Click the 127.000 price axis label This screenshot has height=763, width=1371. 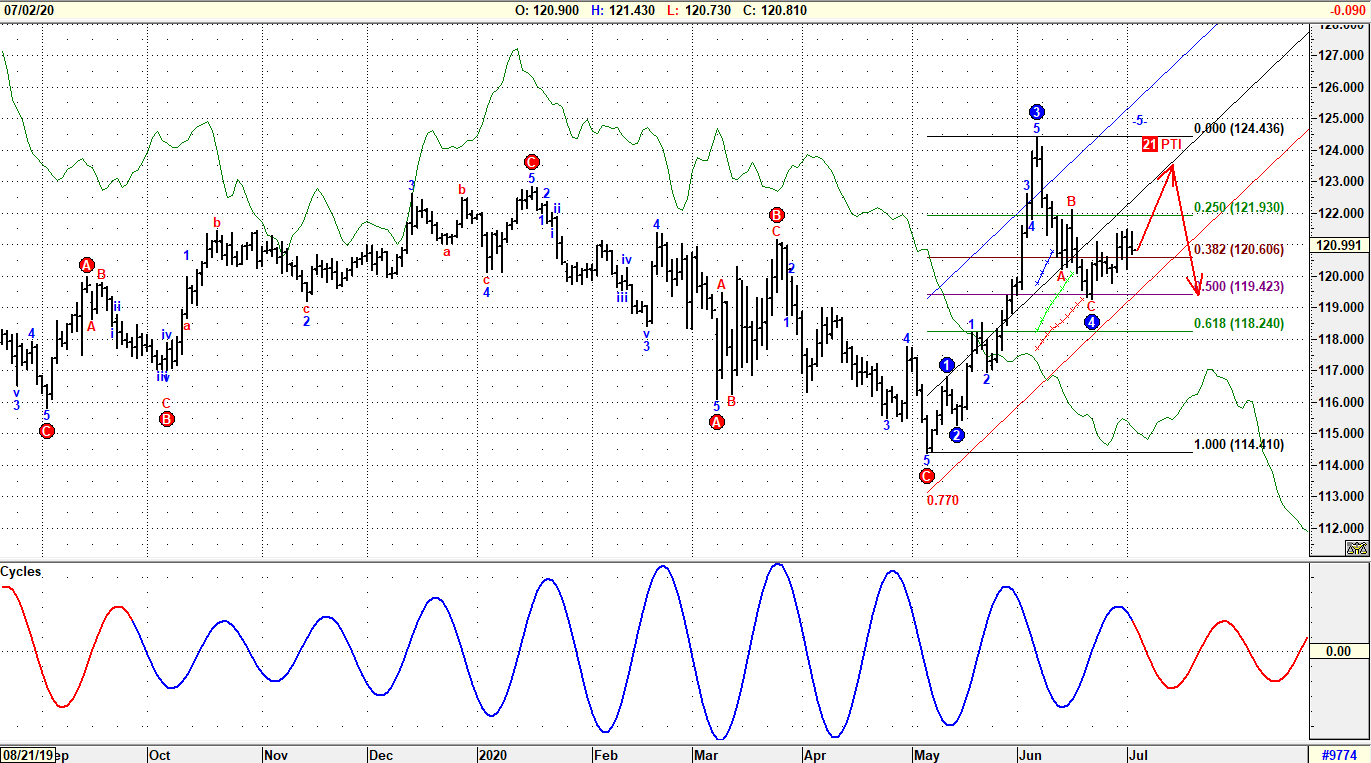pyautogui.click(x=1343, y=55)
